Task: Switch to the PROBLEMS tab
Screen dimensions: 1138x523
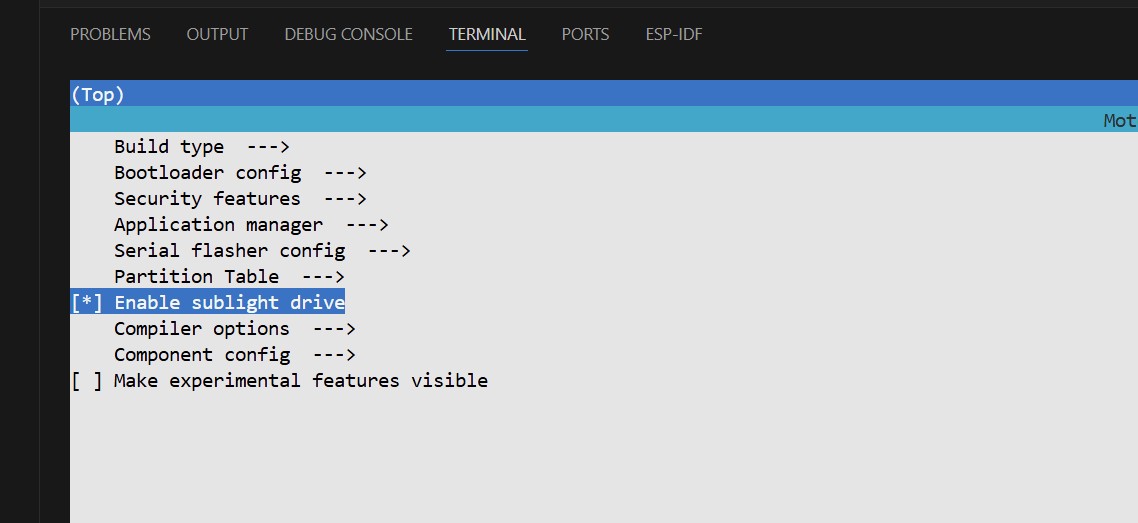Action: [110, 34]
